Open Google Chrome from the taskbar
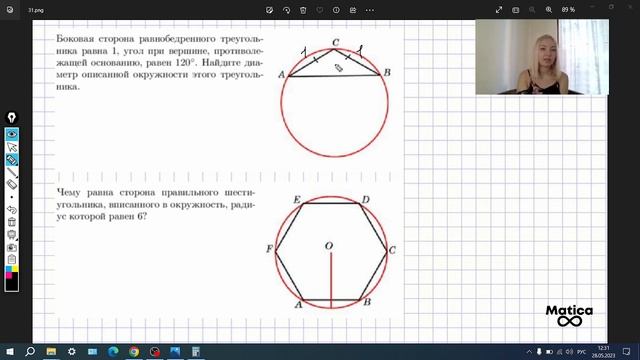 [x=134, y=351]
